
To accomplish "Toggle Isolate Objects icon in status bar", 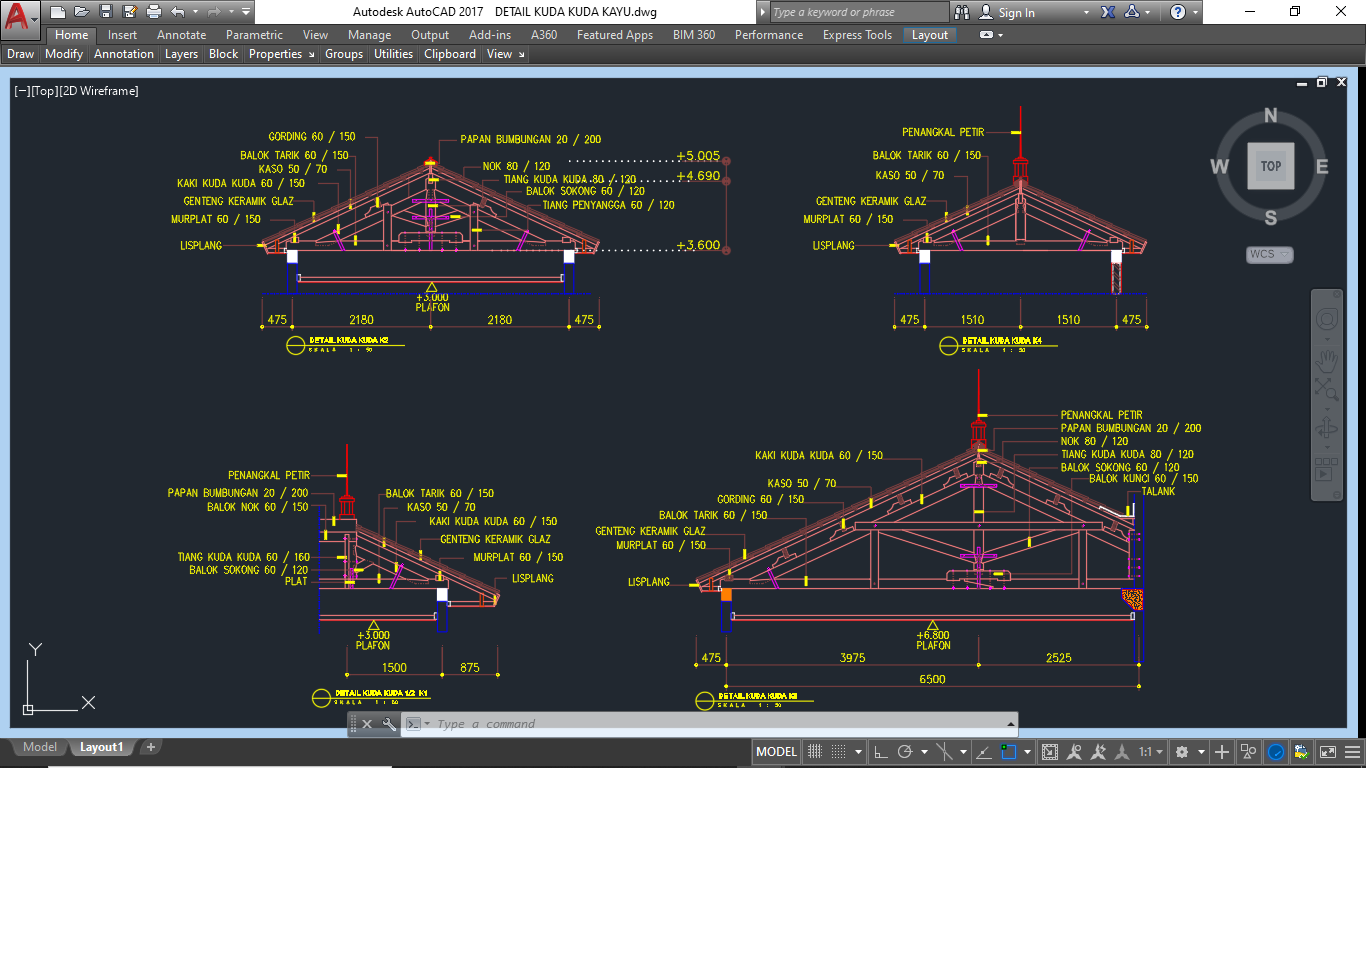I will 1248,752.
